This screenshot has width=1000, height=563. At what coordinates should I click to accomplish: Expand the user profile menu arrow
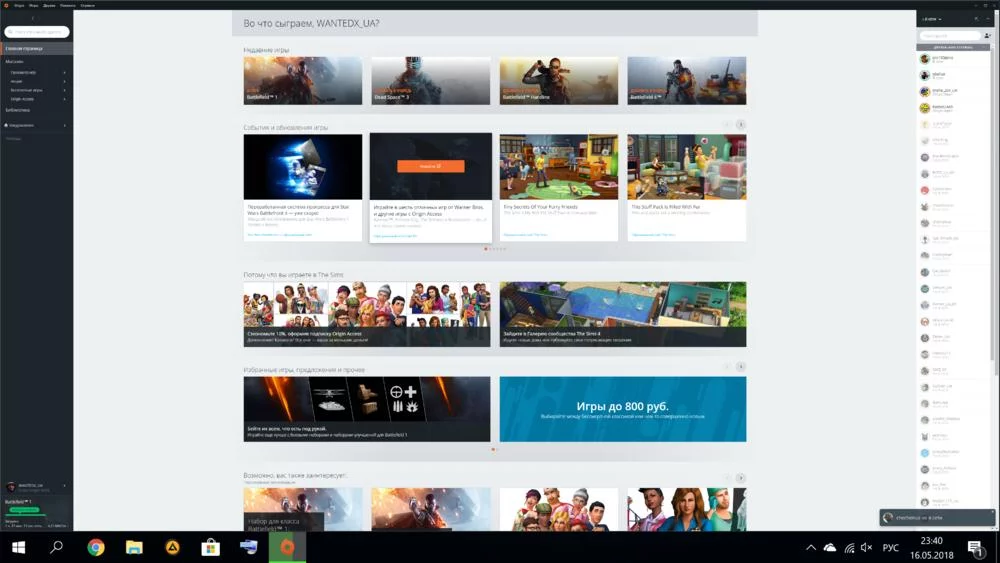[x=64, y=486]
